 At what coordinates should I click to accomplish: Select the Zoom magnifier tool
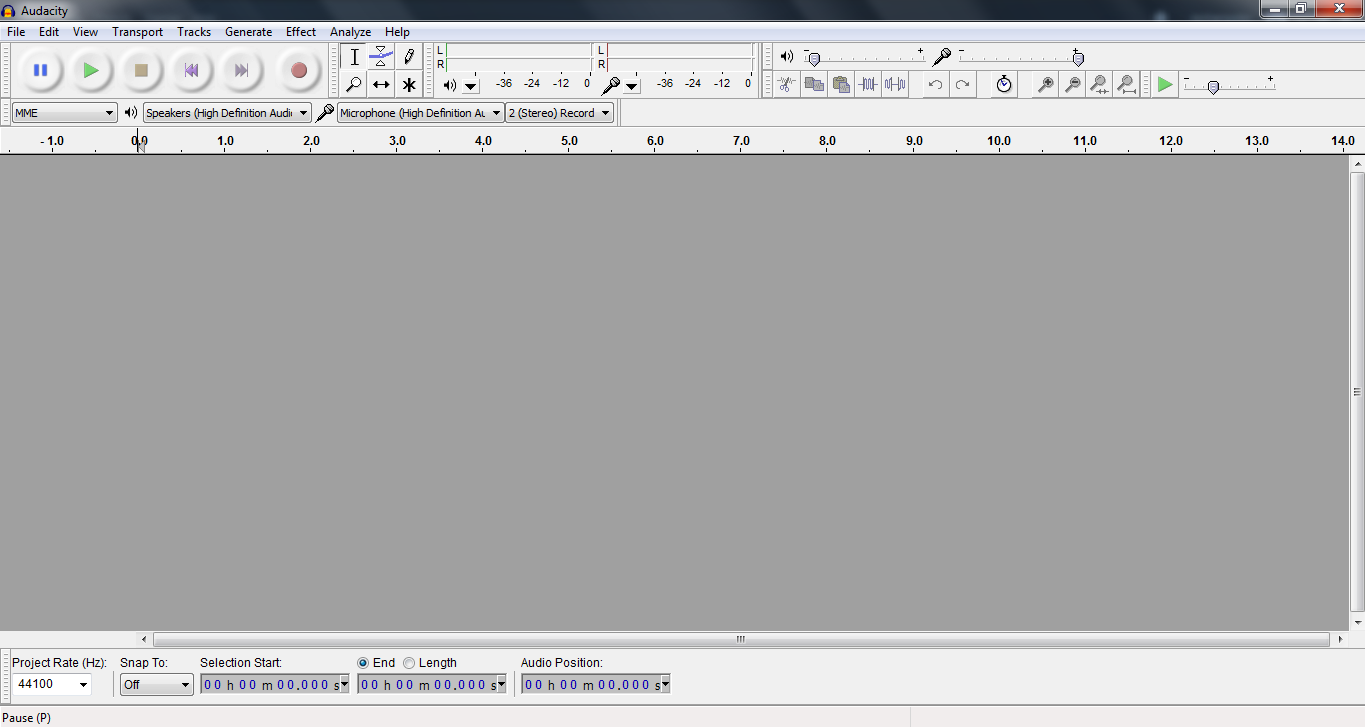(354, 84)
